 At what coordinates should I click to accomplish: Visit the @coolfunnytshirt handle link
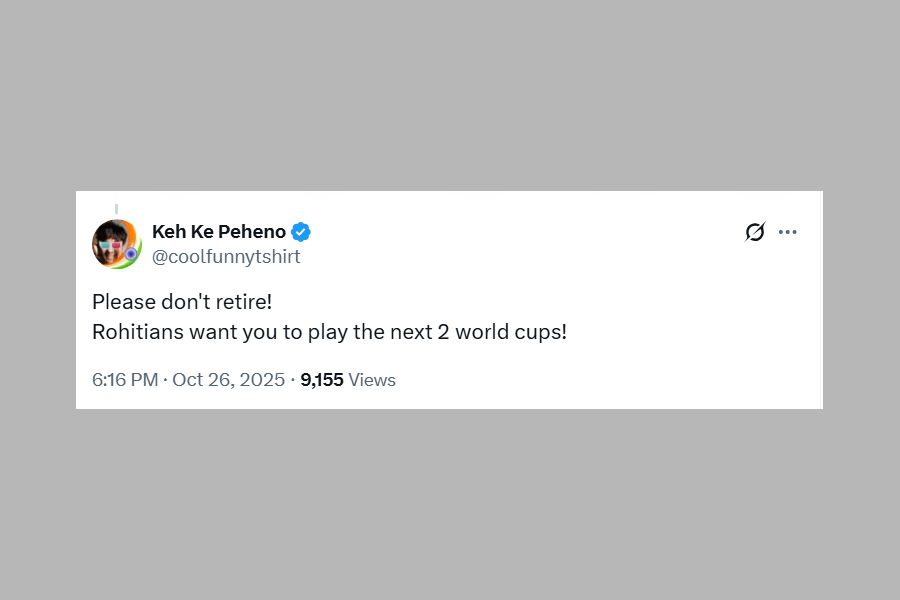pos(226,257)
